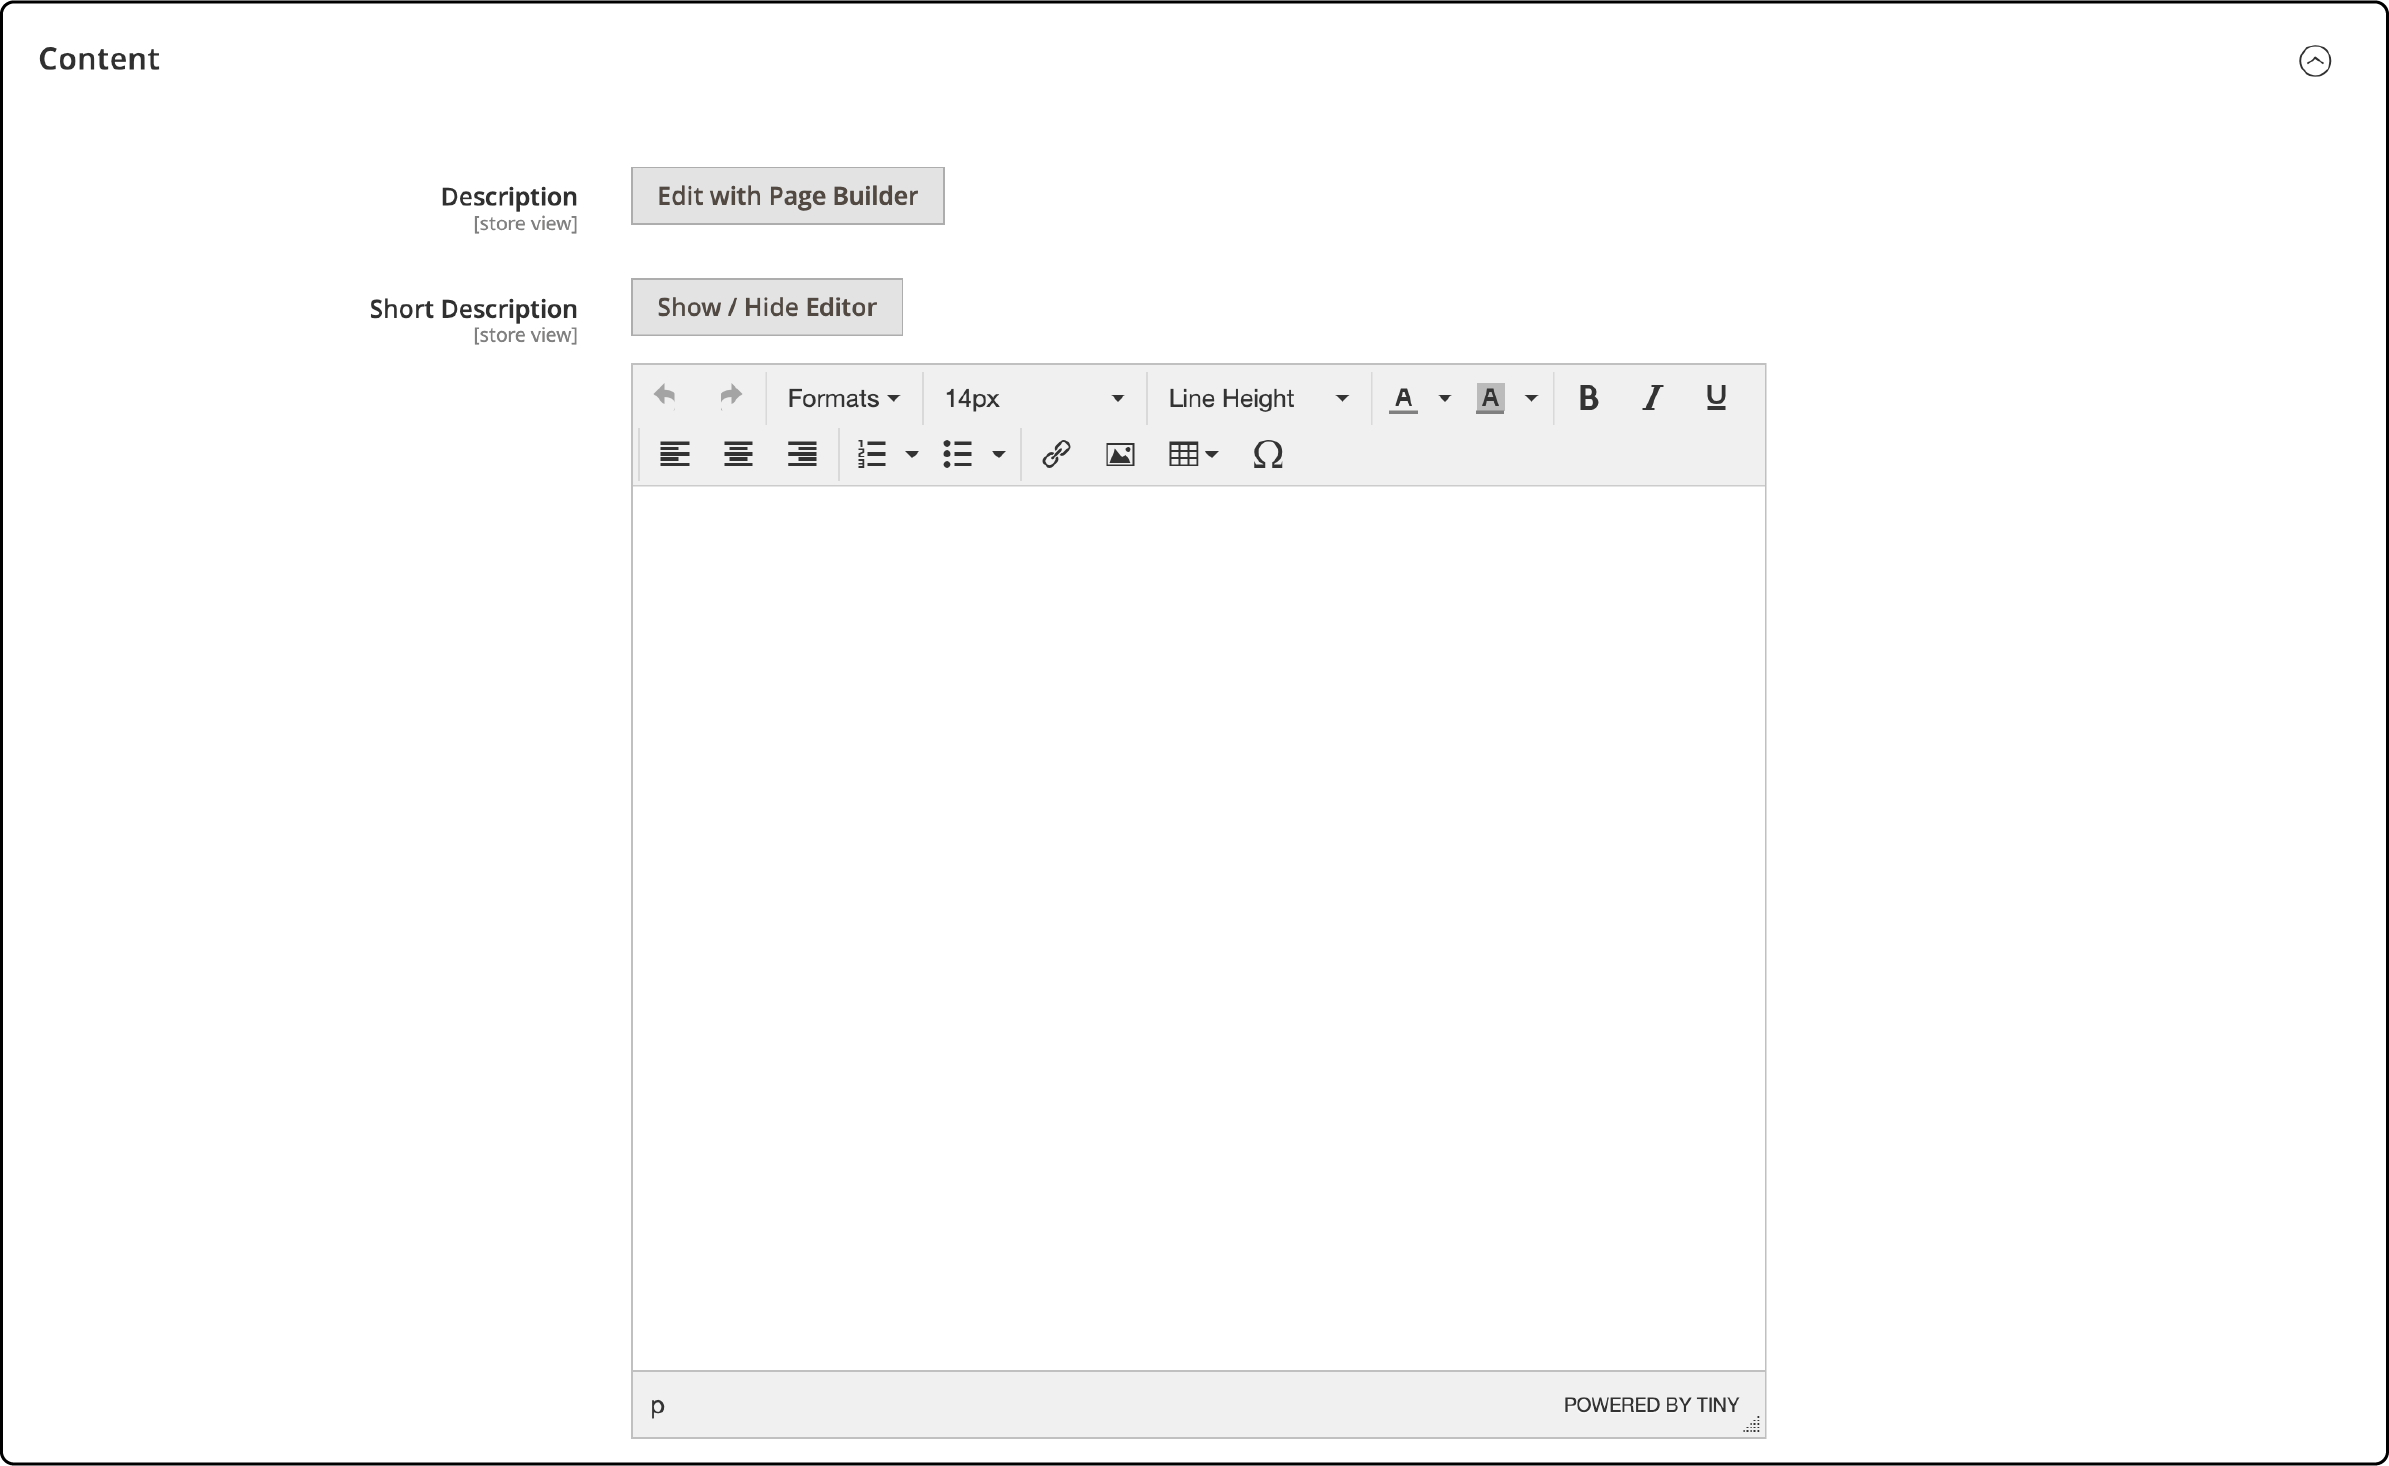
Task: Toggle italic formatting on text
Action: 1650,396
